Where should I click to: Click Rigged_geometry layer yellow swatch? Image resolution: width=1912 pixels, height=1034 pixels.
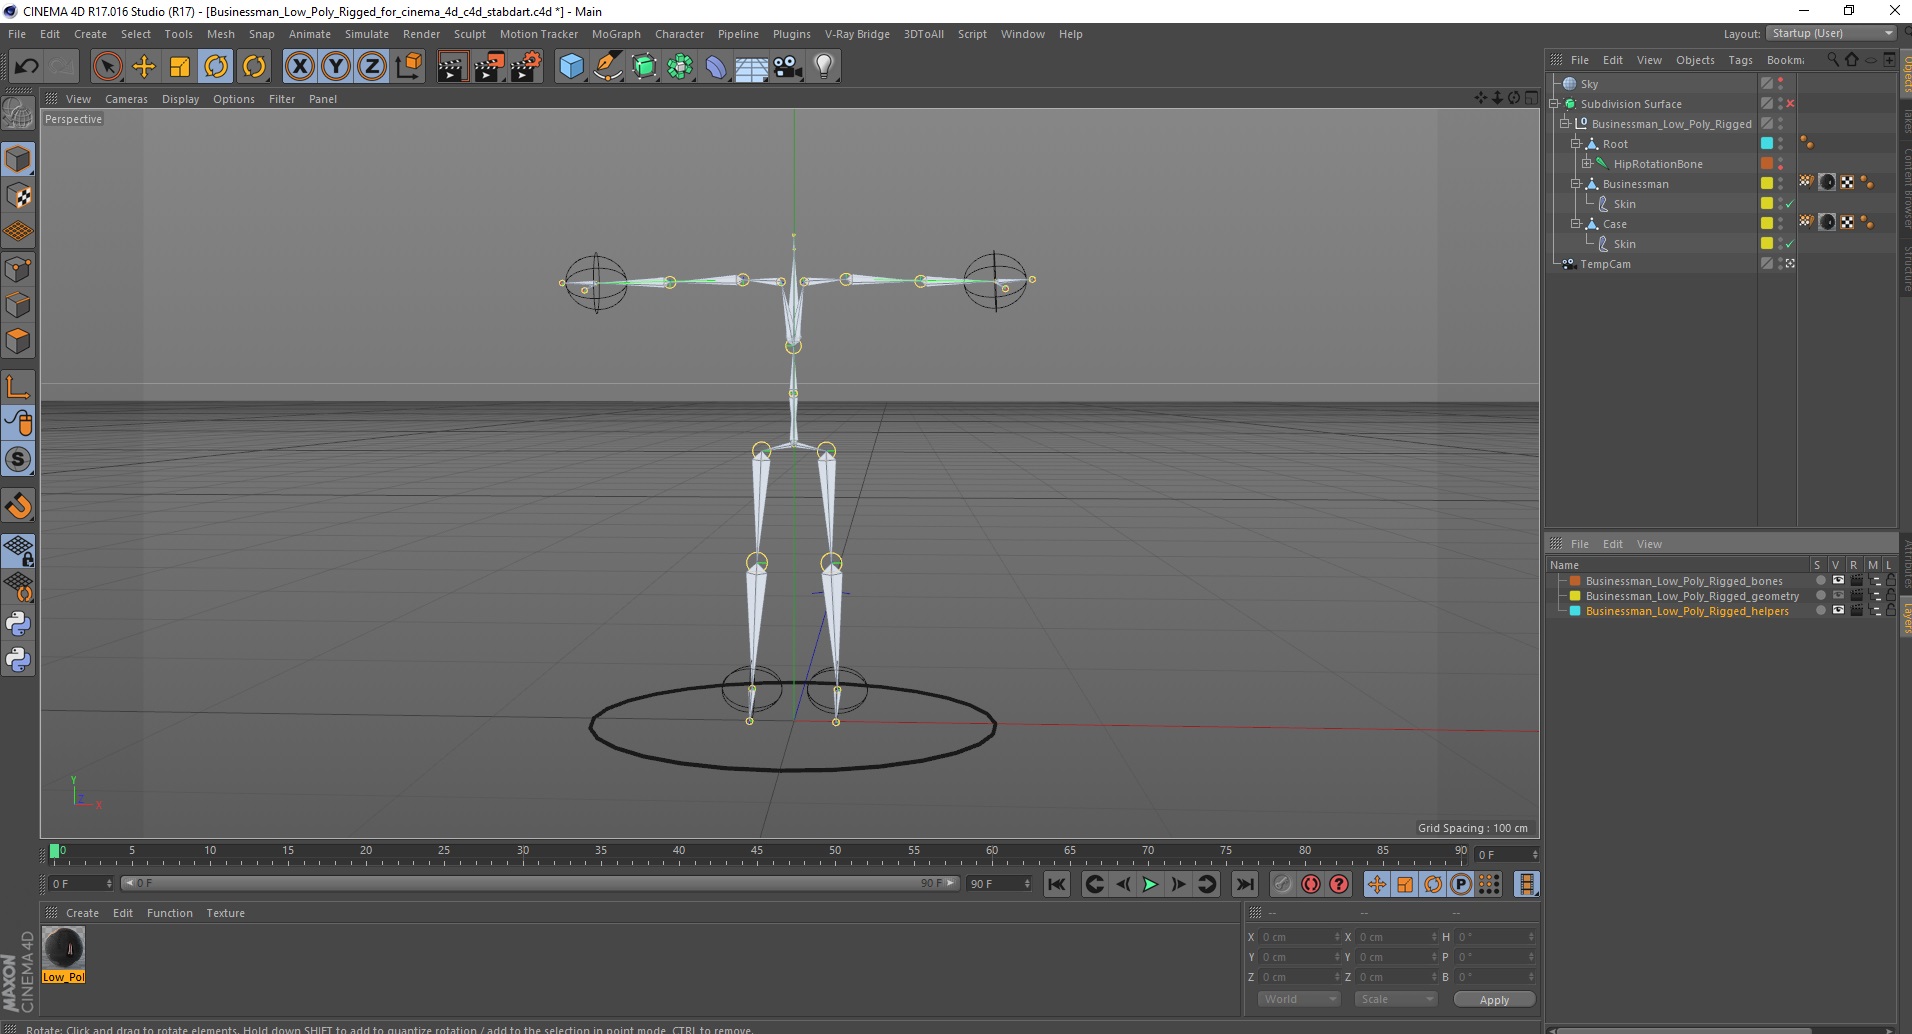[x=1575, y=596]
